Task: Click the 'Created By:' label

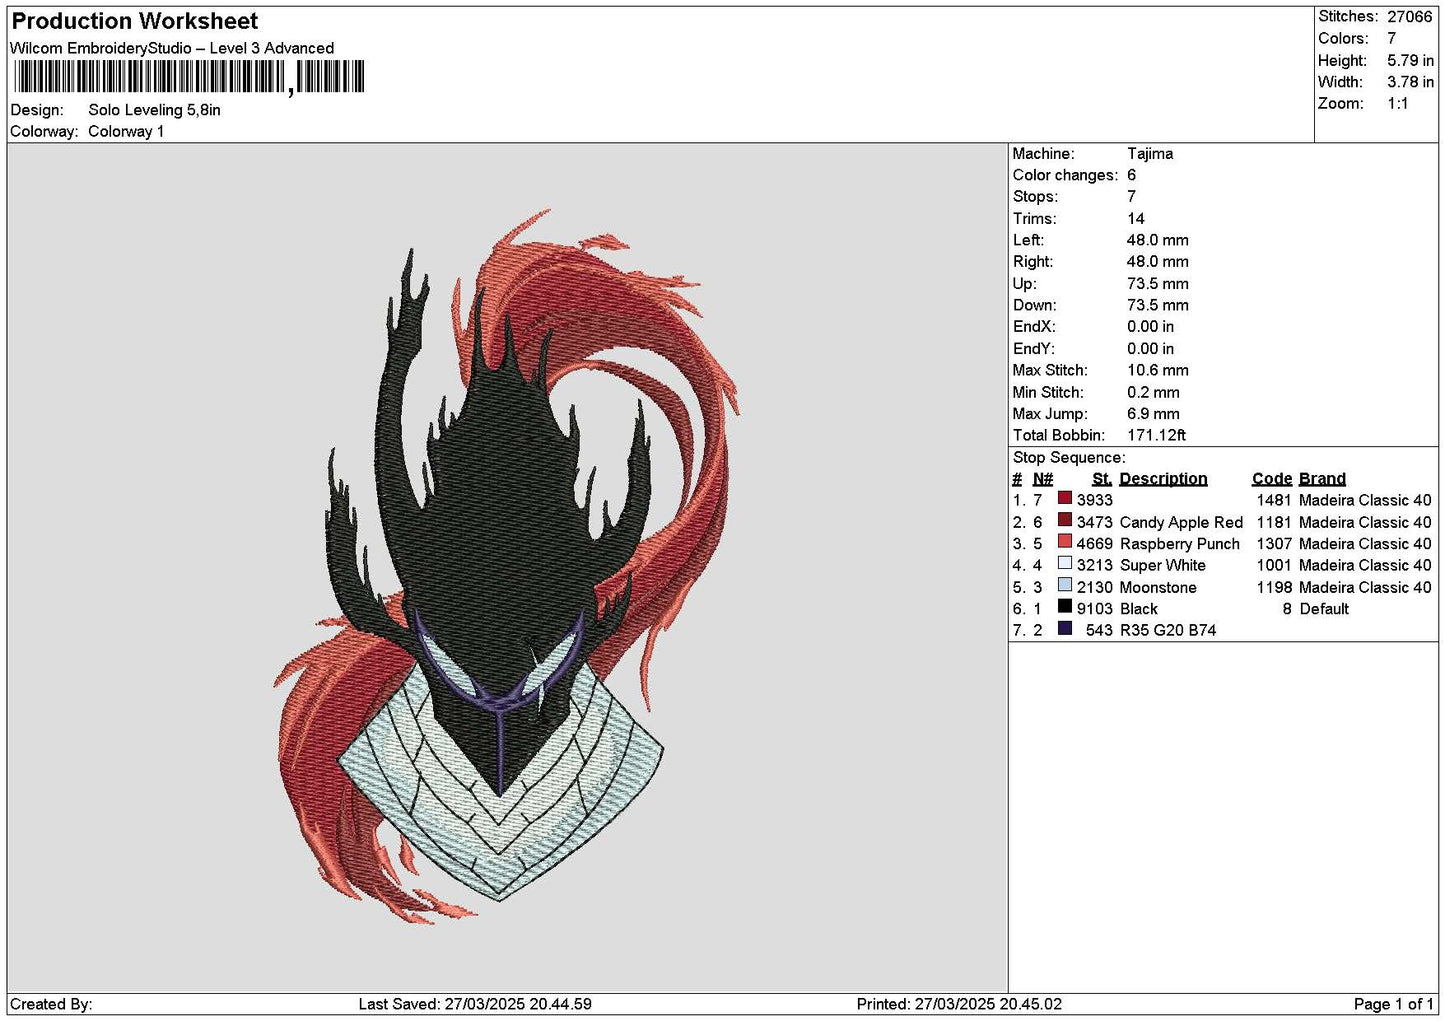Action: 51,1004
